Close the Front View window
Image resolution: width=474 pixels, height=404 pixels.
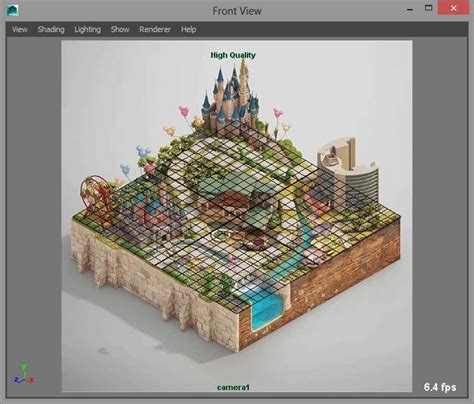453,9
